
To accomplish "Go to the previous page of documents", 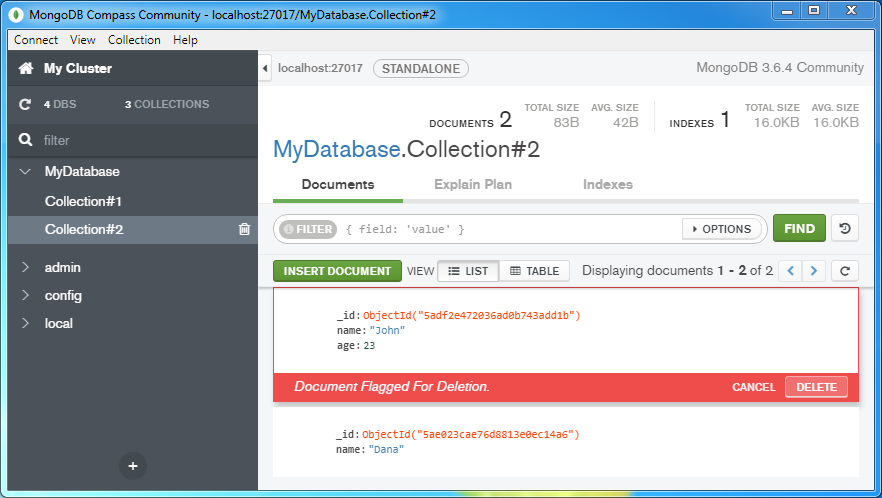I will click(790, 271).
